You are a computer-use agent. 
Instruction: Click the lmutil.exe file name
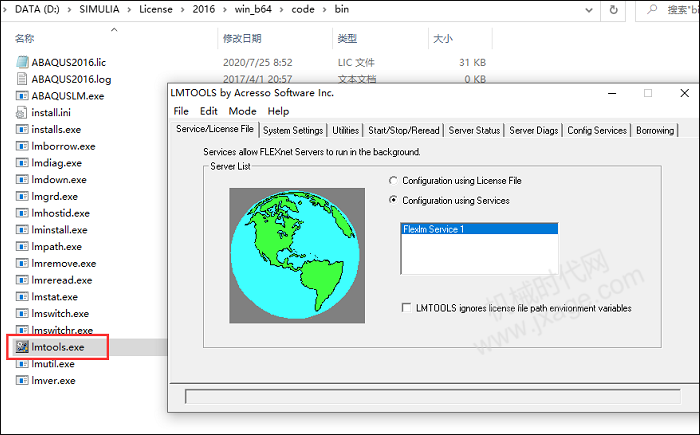53,364
